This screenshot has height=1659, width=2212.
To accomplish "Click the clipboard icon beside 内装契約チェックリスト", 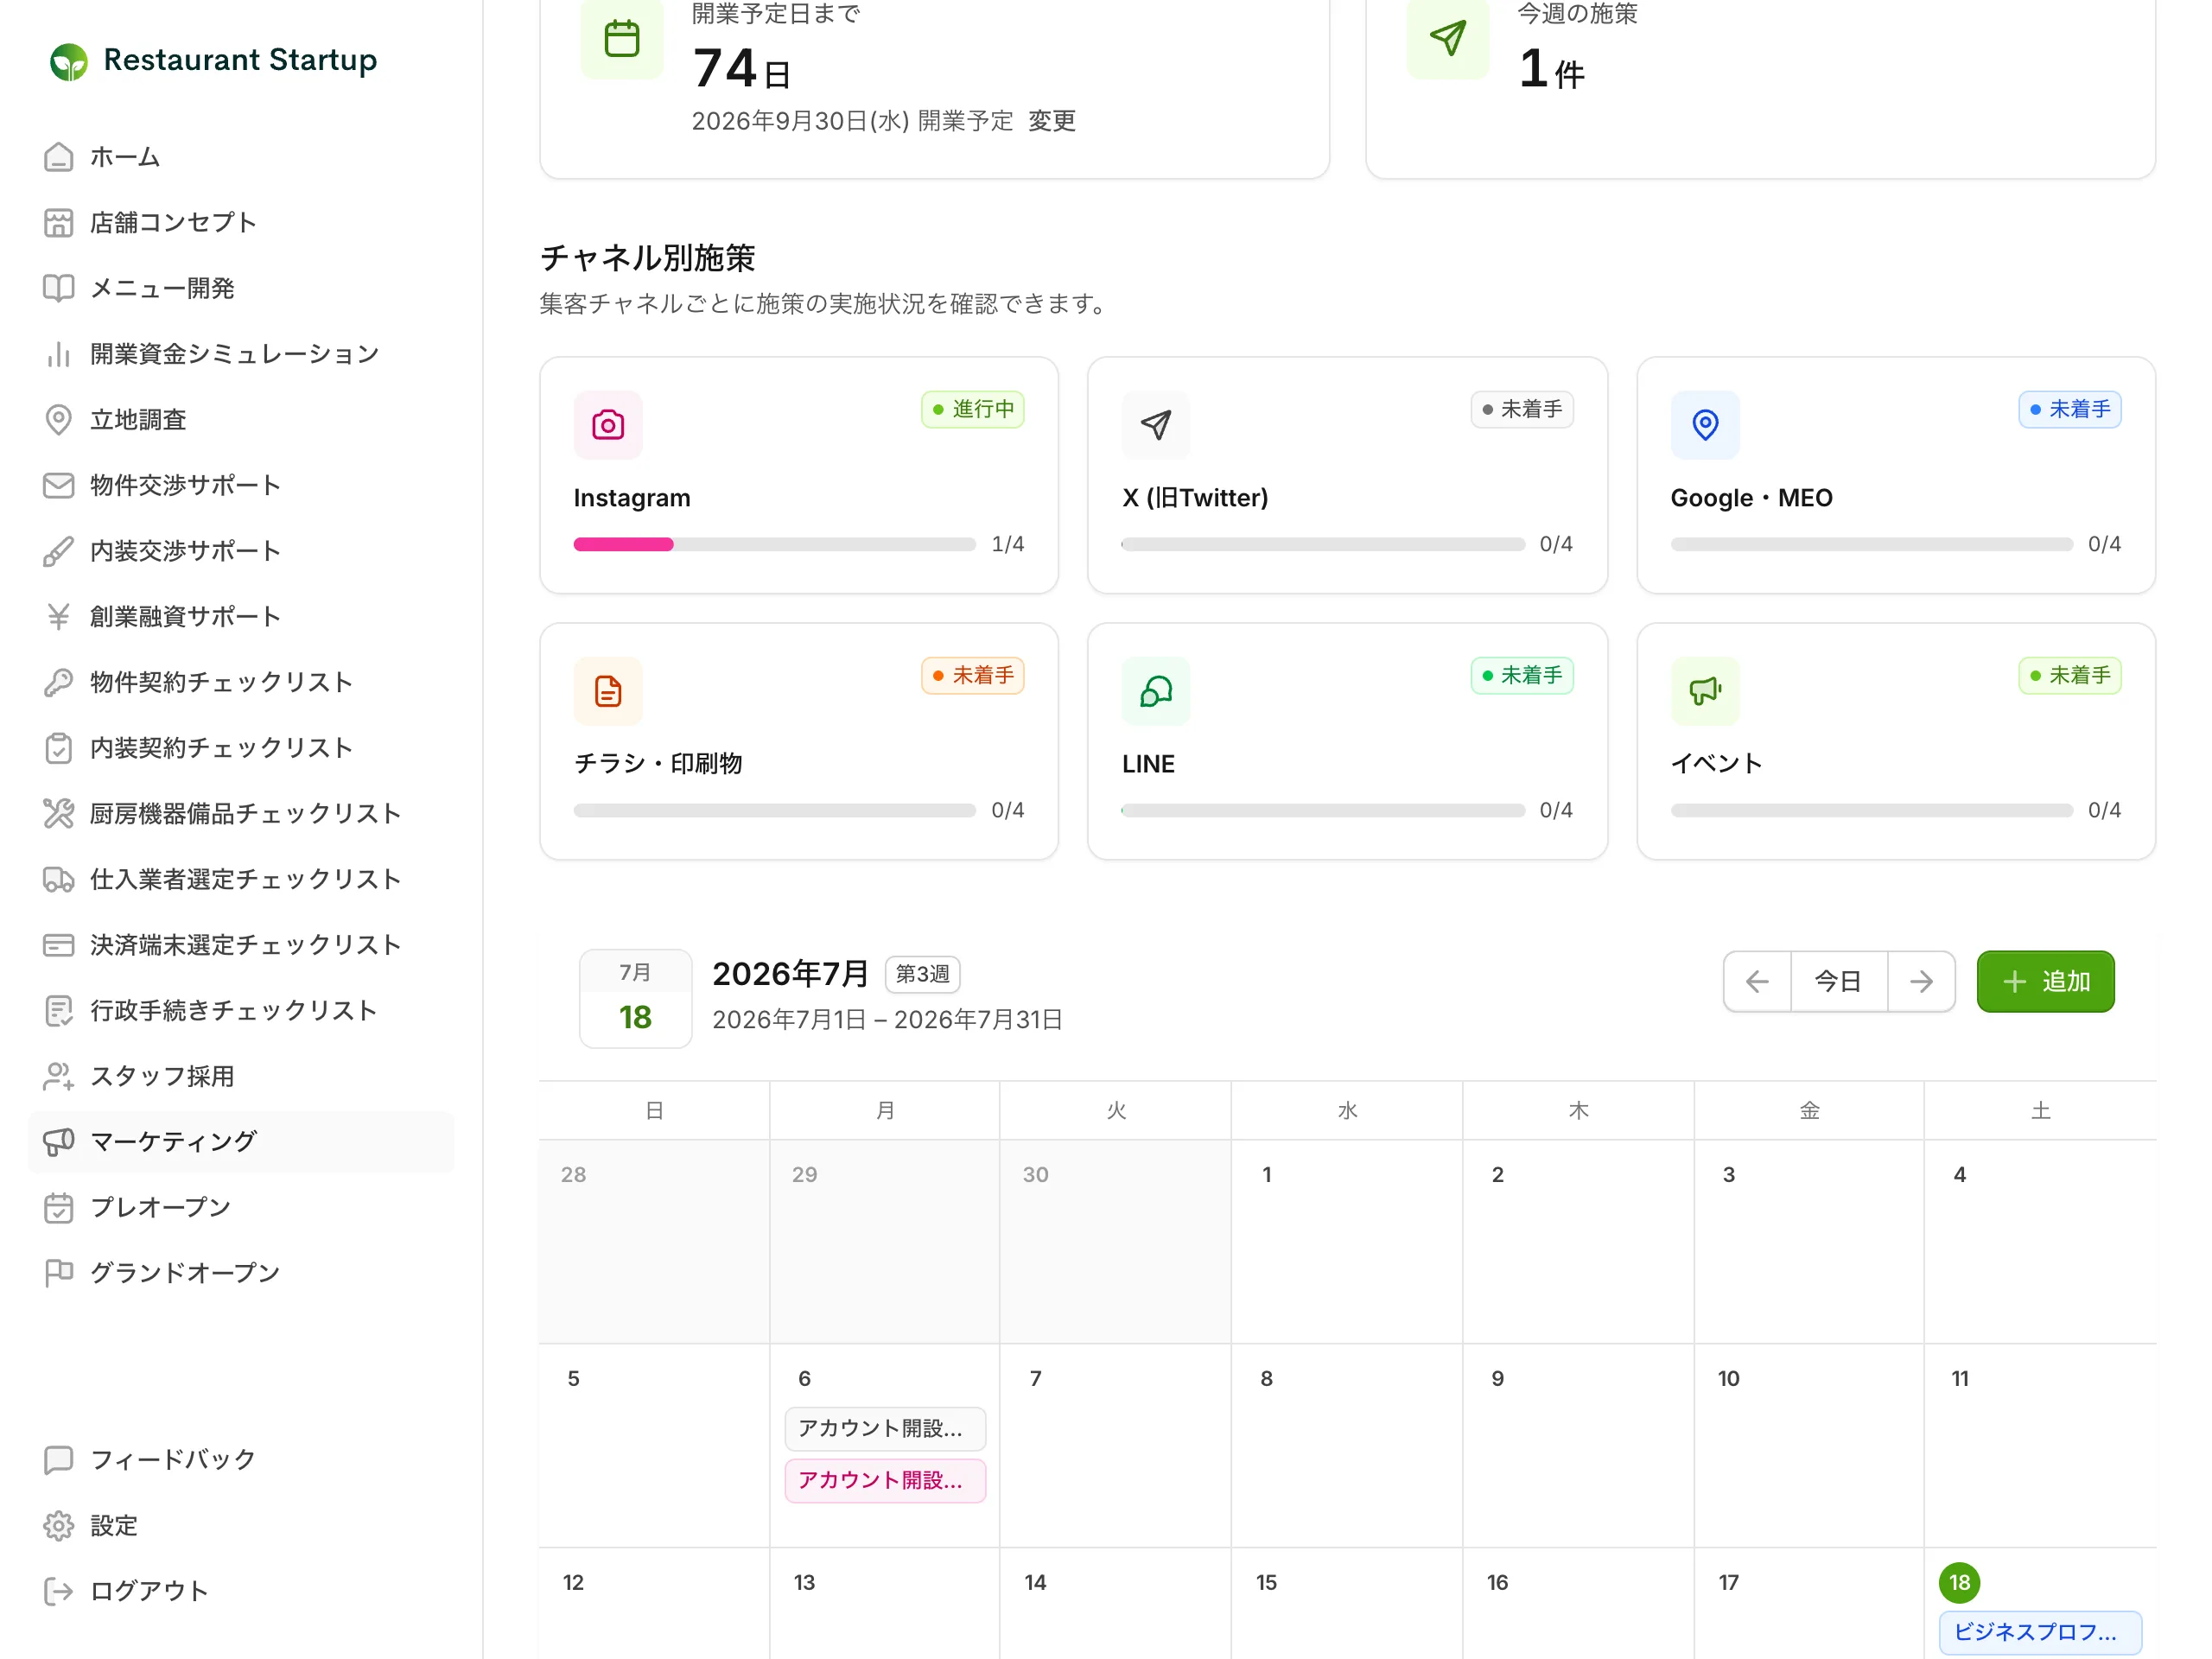I will pyautogui.click(x=59, y=748).
